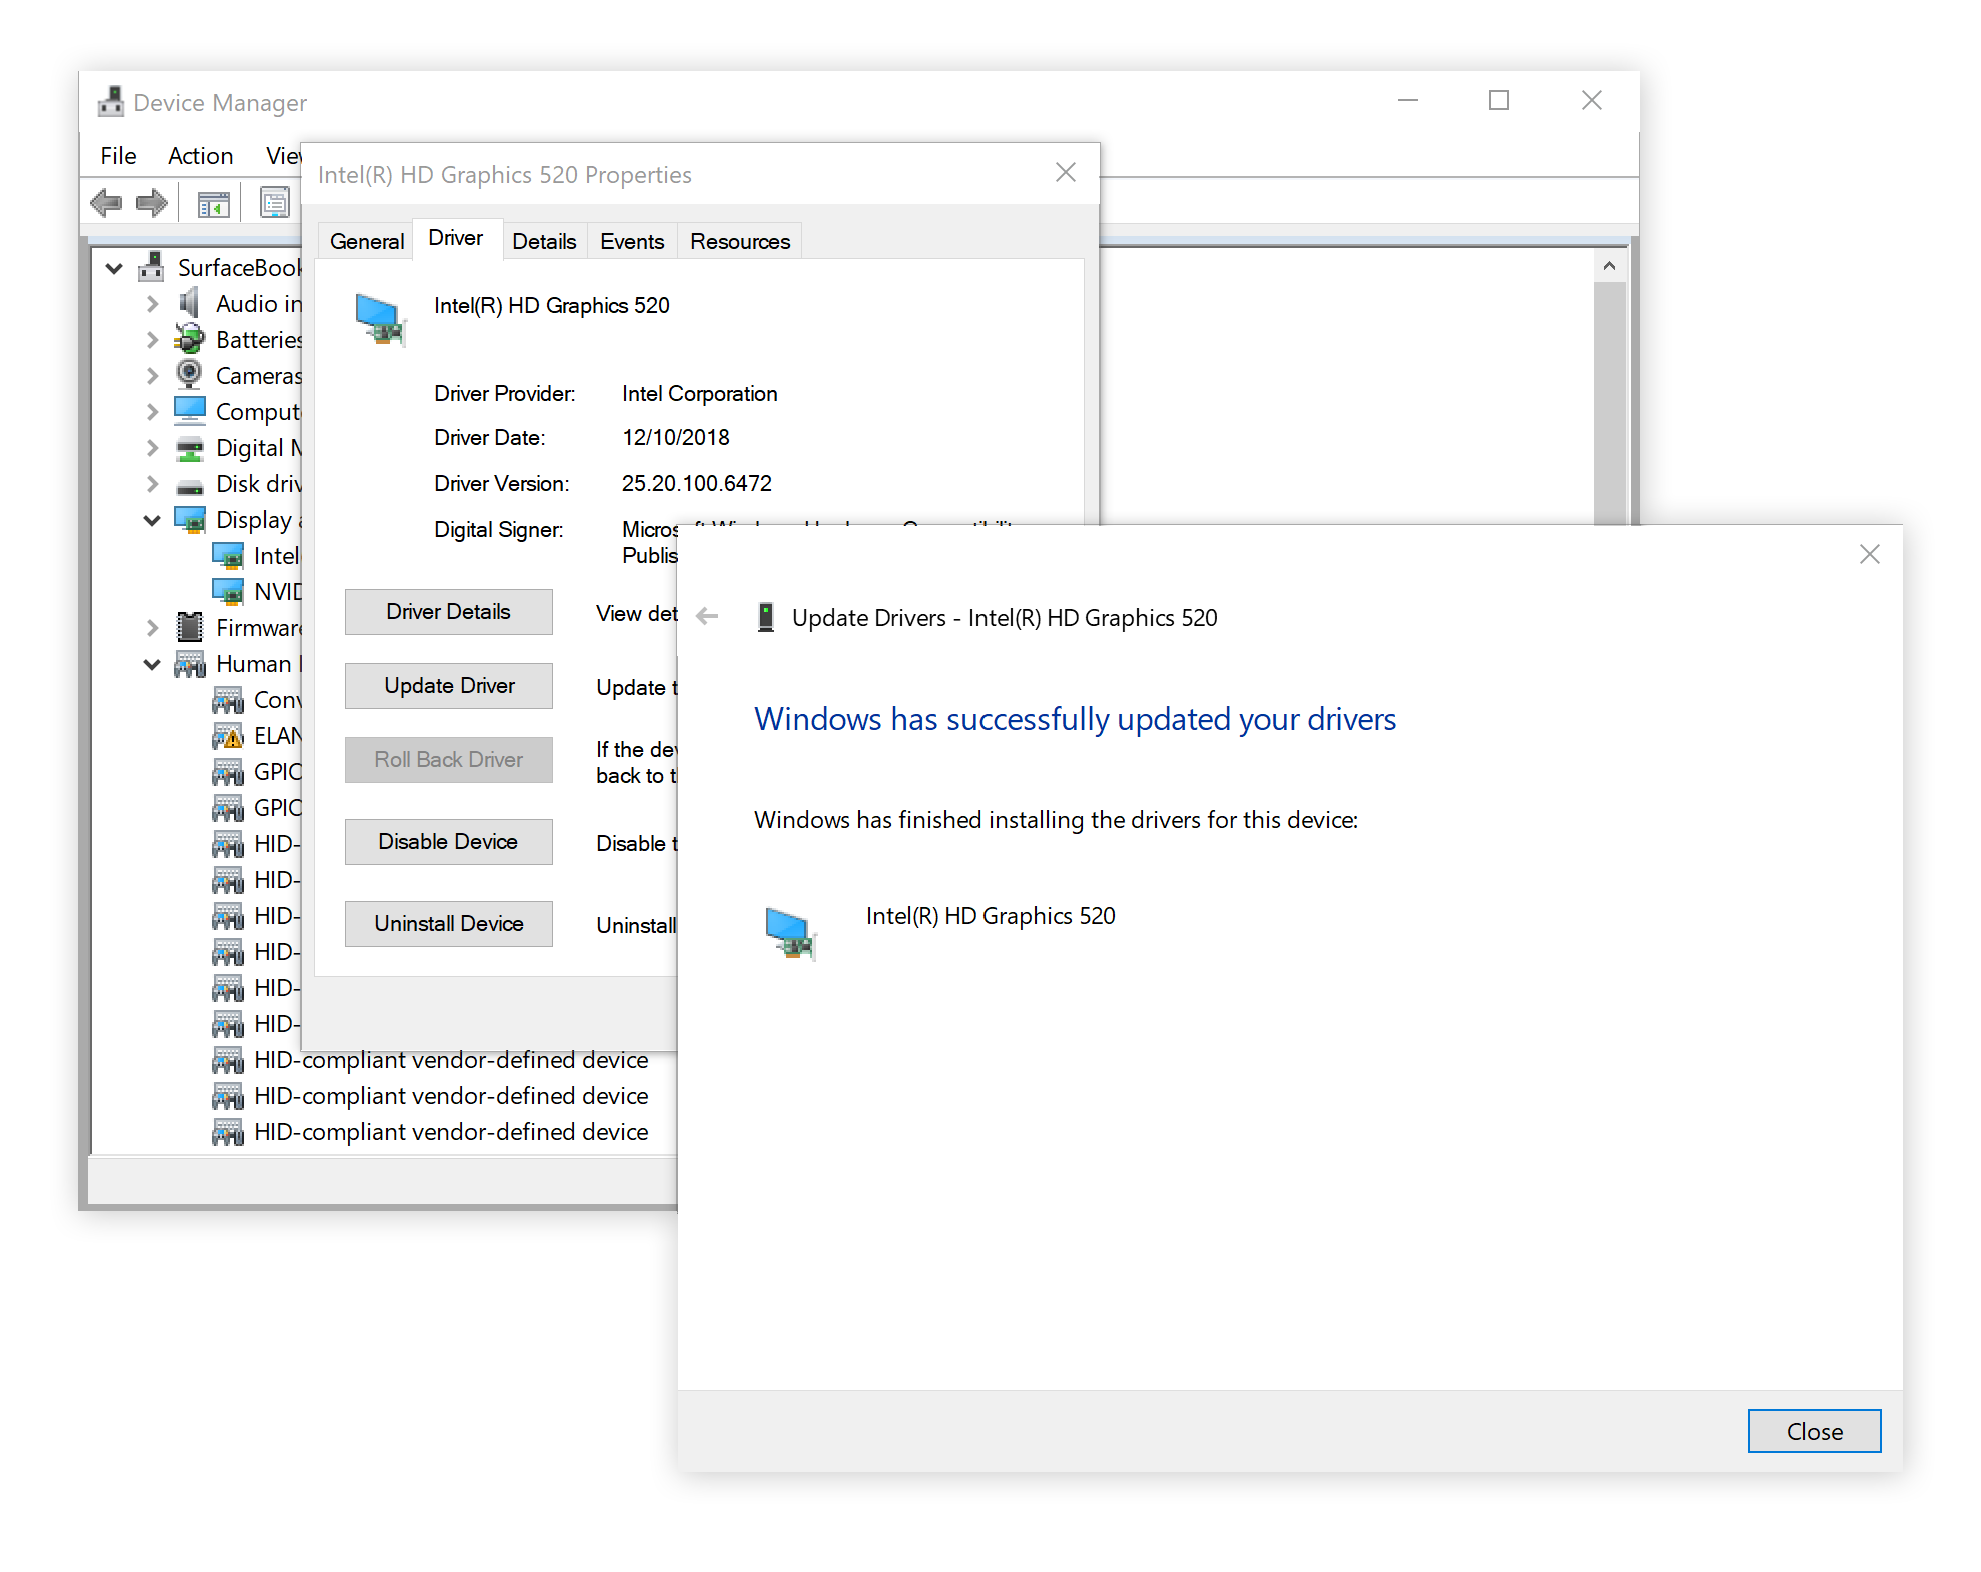Collapse the Display adapters category
The width and height of the screenshot is (1981, 1572).
point(152,520)
